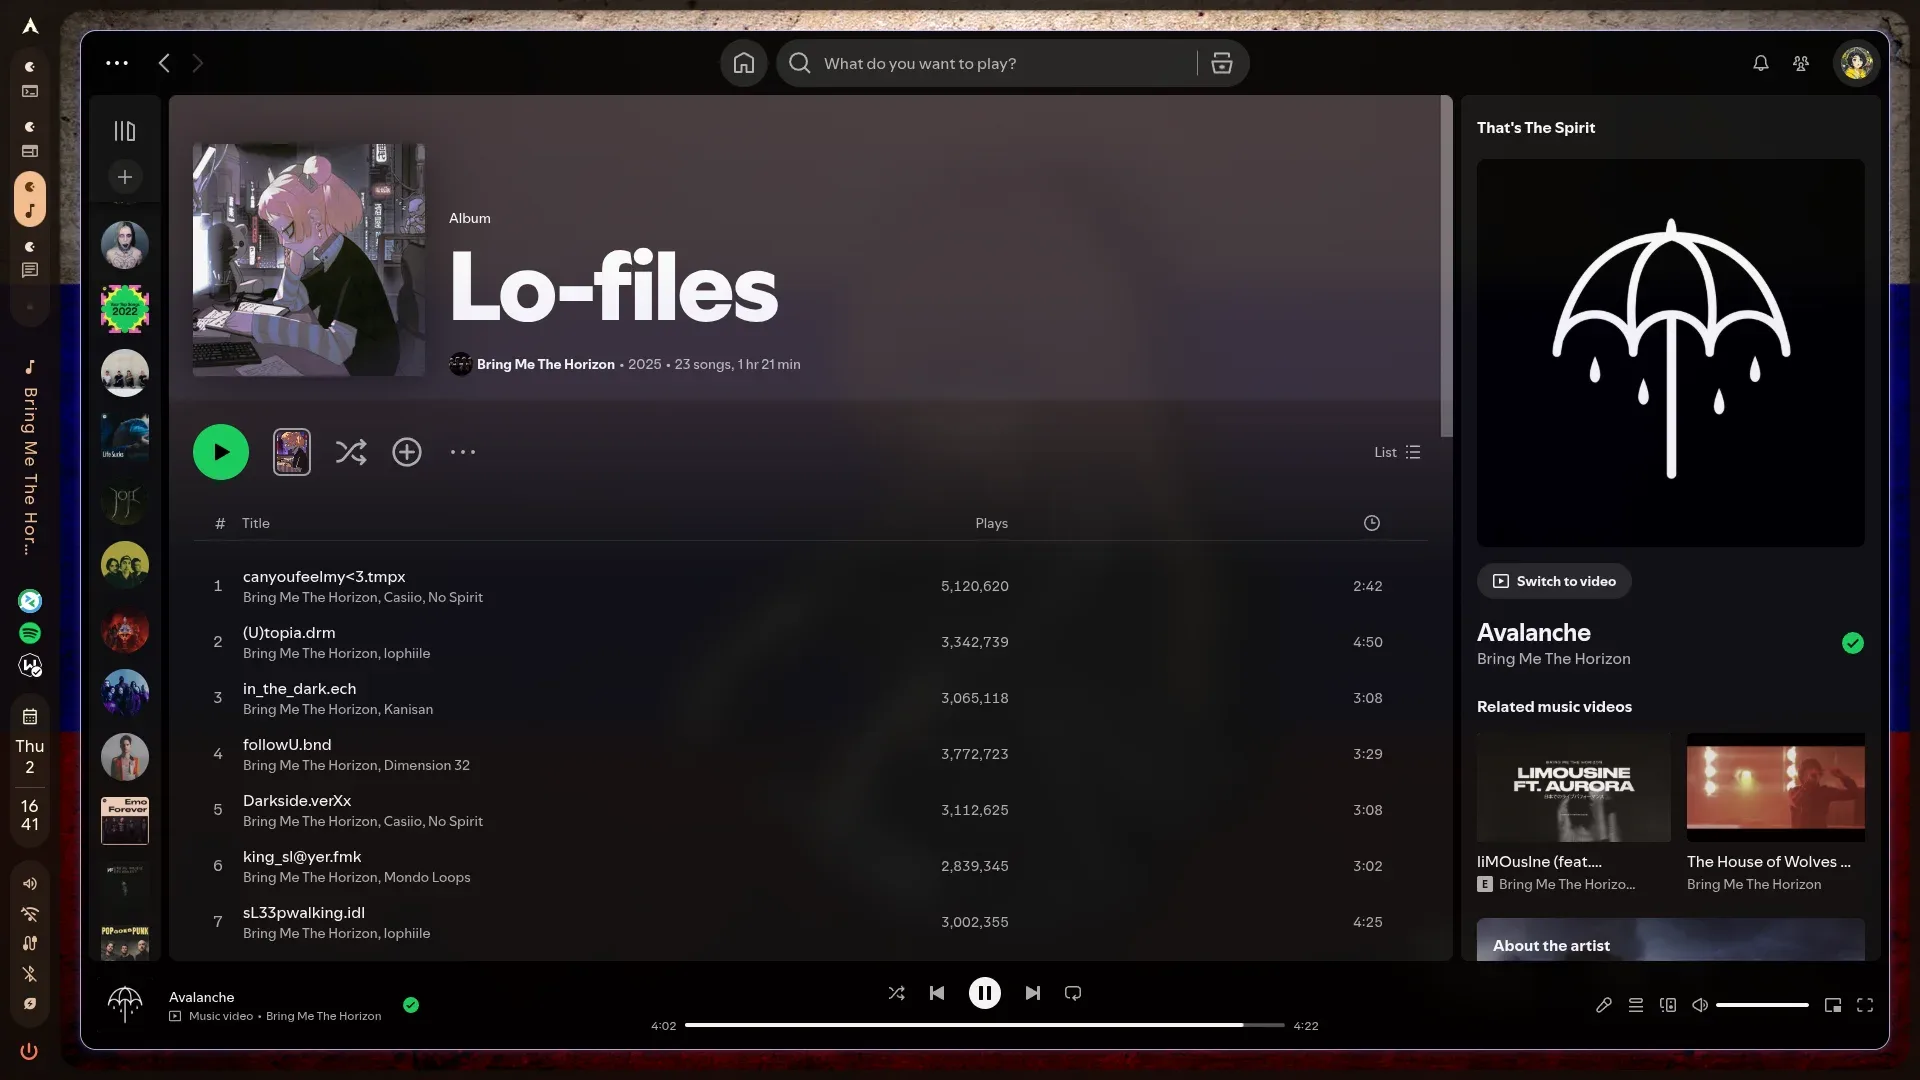Enter full screen mode

pyautogui.click(x=1865, y=1005)
